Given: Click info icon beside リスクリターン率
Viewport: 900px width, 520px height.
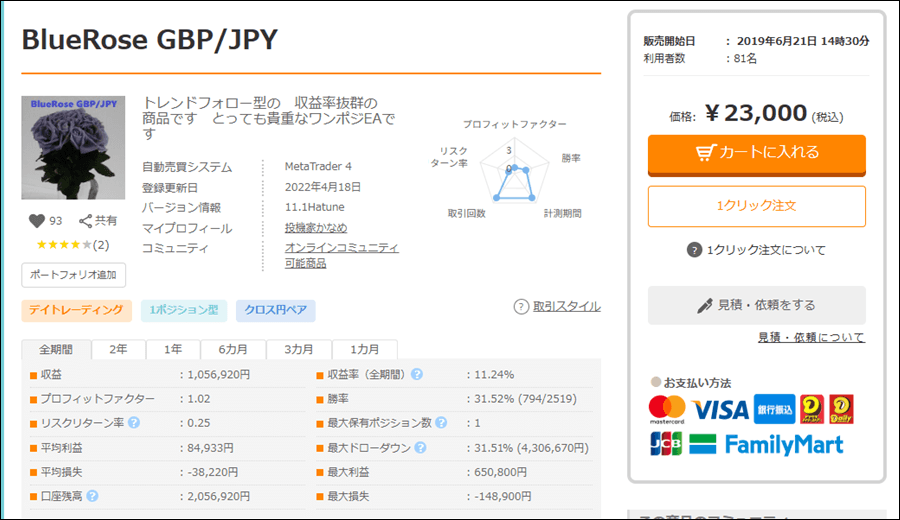Looking at the screenshot, I should click(133, 422).
